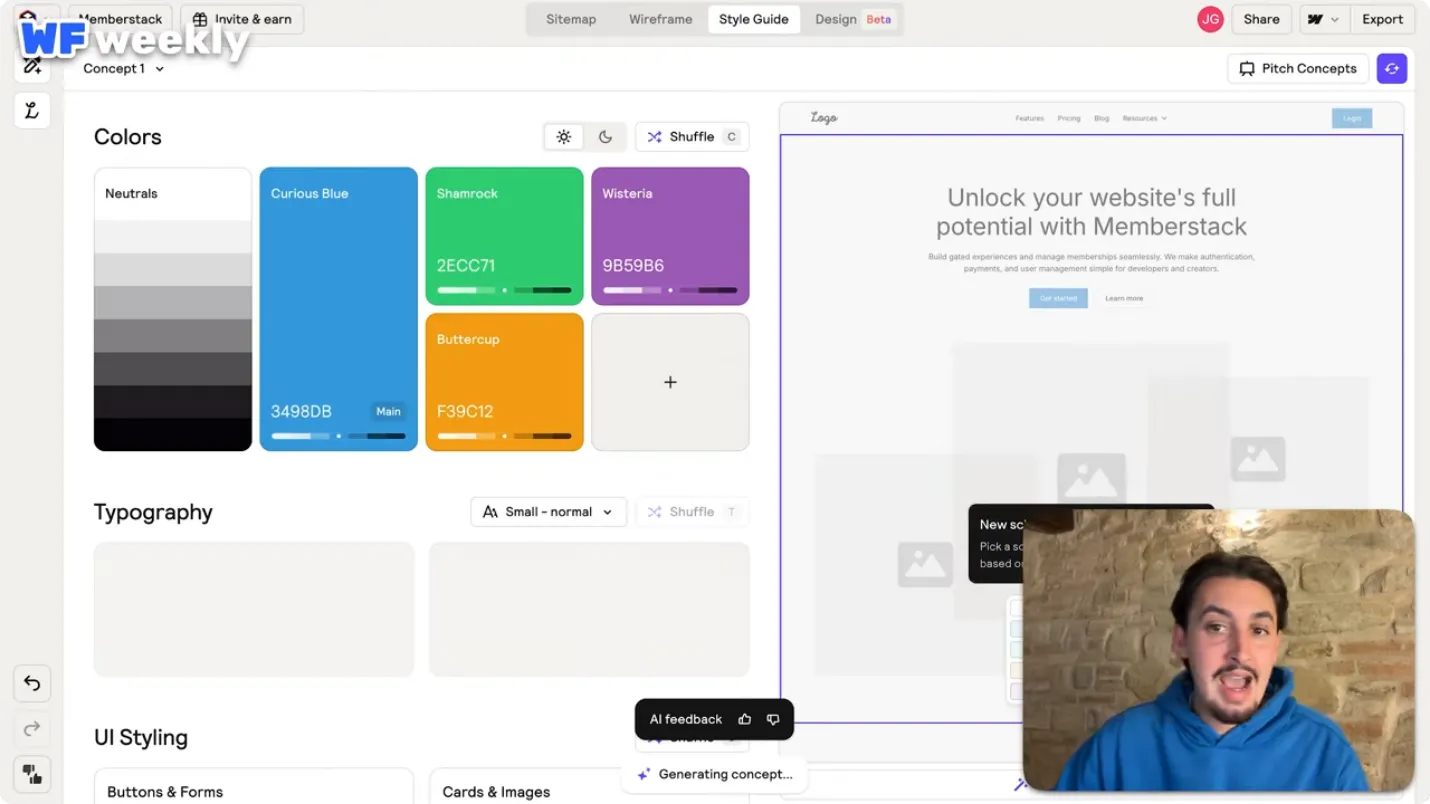
Task: Adjust the Wisteria shade slider
Action: pyautogui.click(x=670, y=290)
